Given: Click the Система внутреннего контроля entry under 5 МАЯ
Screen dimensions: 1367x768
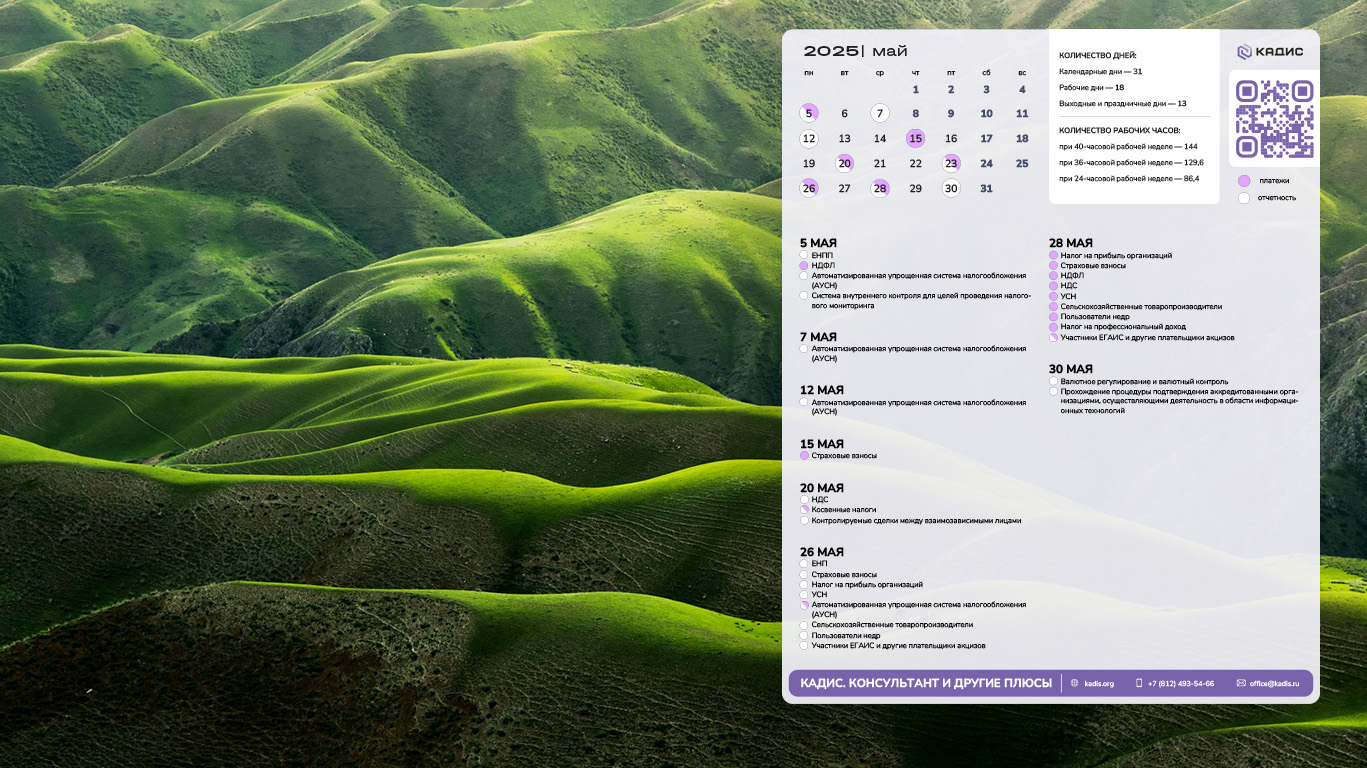Looking at the screenshot, I should [921, 300].
